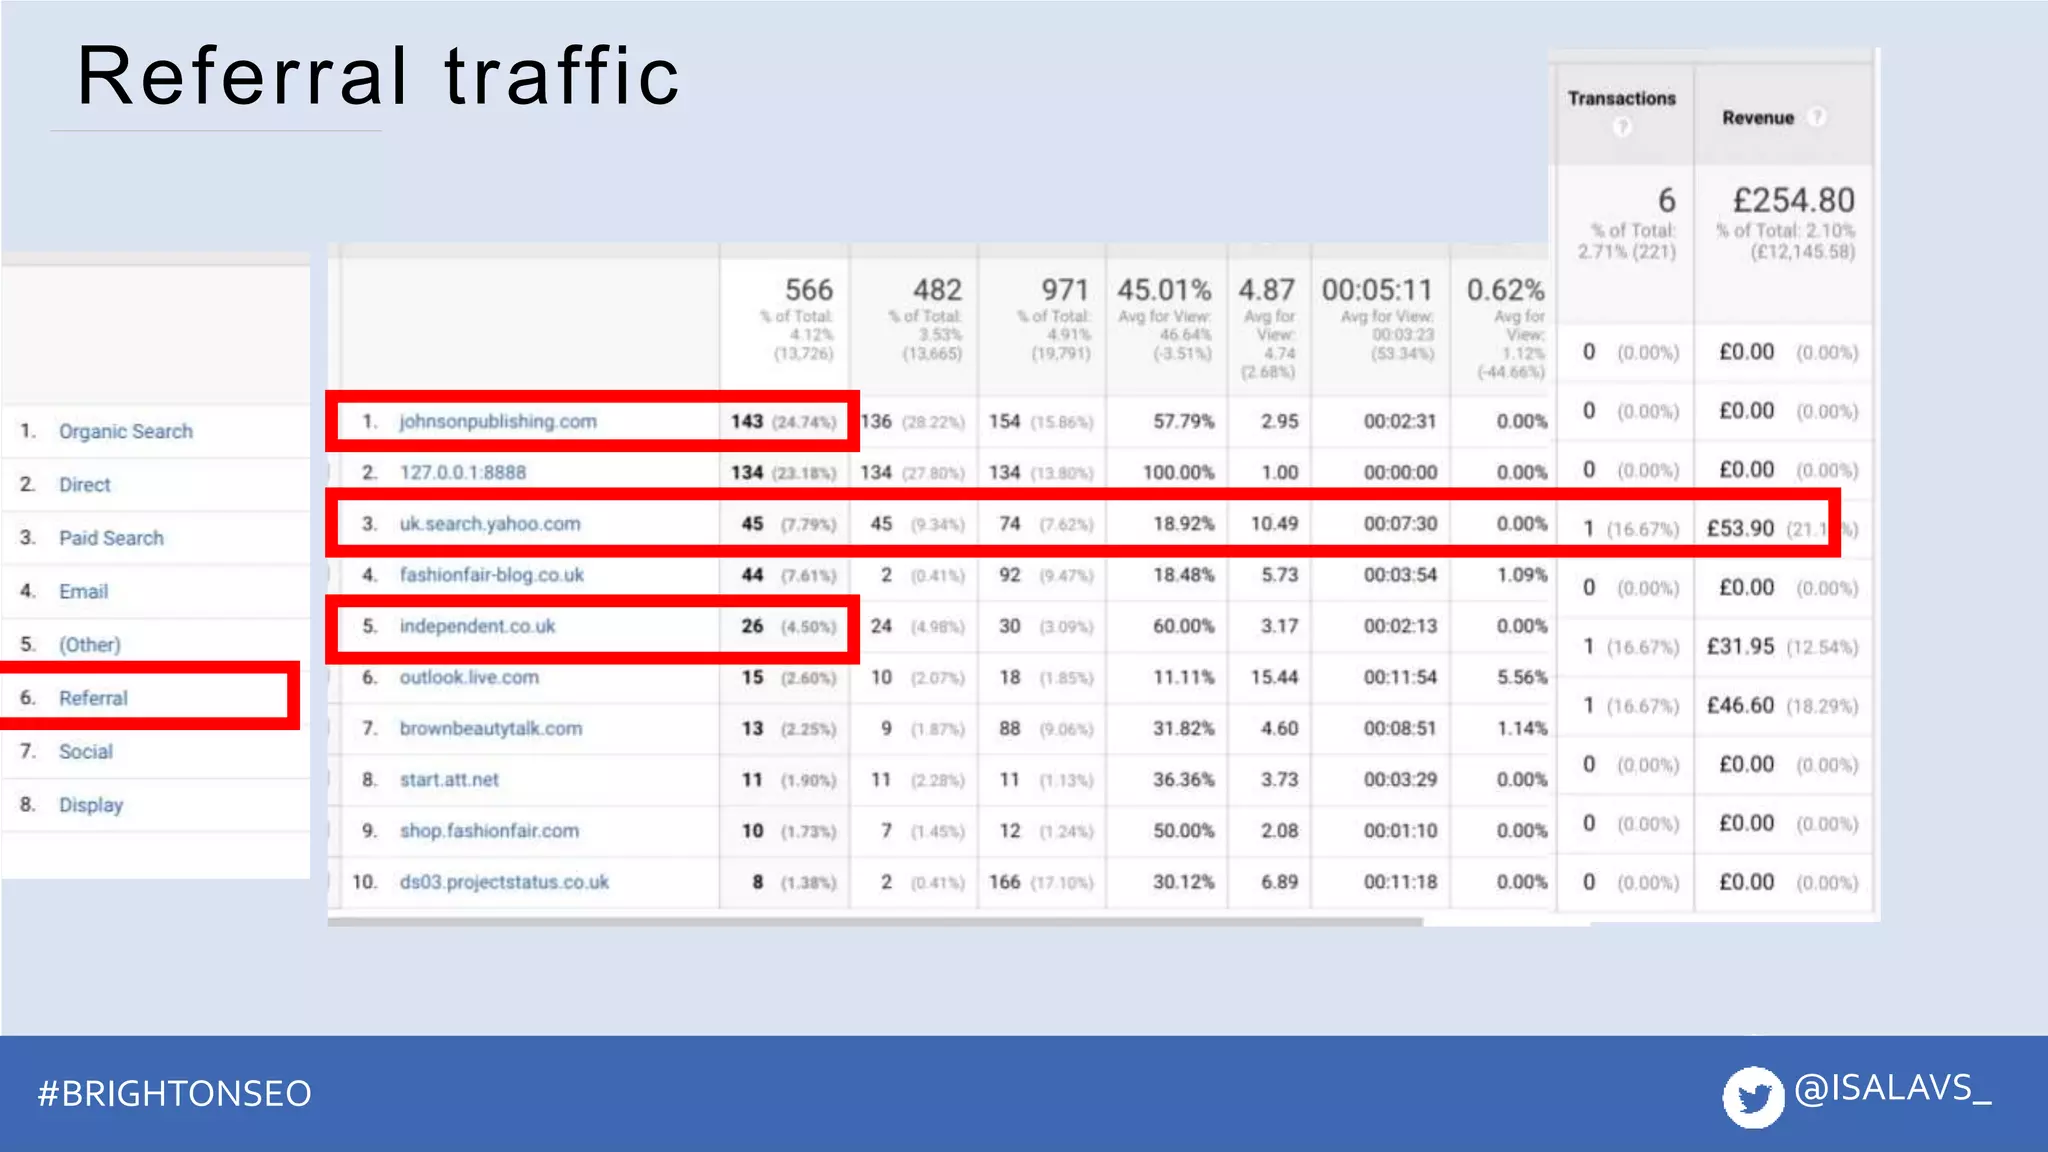Screen dimensions: 2048x1152
Task: Click the 5.56% cell for outlook.live.com
Action: click(x=1522, y=677)
